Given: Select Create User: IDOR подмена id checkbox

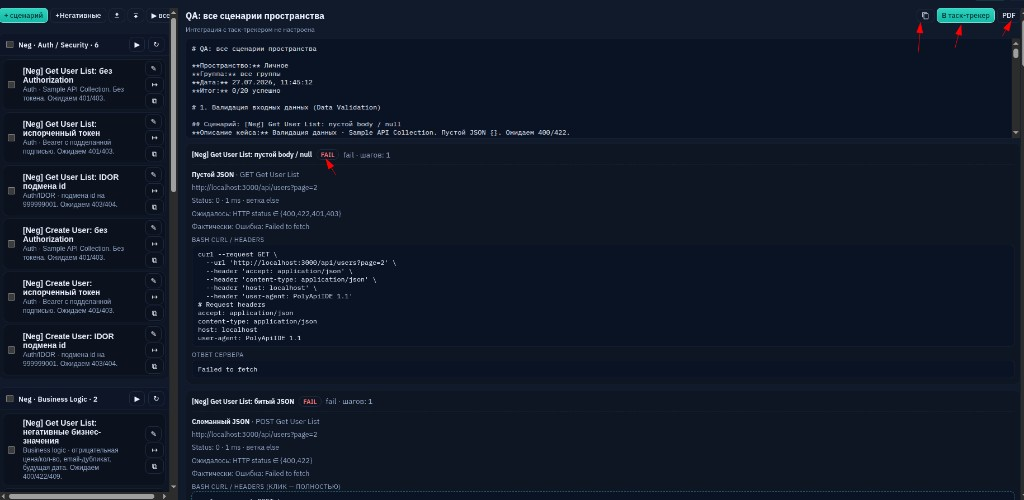Looking at the screenshot, I should point(11,351).
